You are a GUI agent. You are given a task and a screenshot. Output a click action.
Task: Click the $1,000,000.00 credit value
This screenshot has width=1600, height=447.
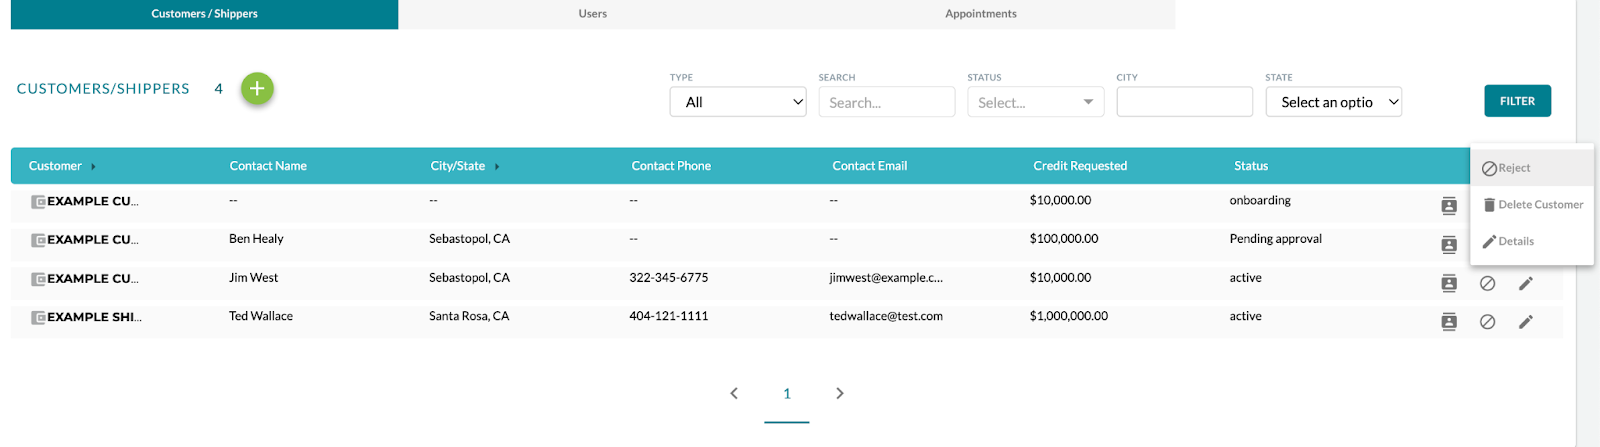coord(1069,316)
